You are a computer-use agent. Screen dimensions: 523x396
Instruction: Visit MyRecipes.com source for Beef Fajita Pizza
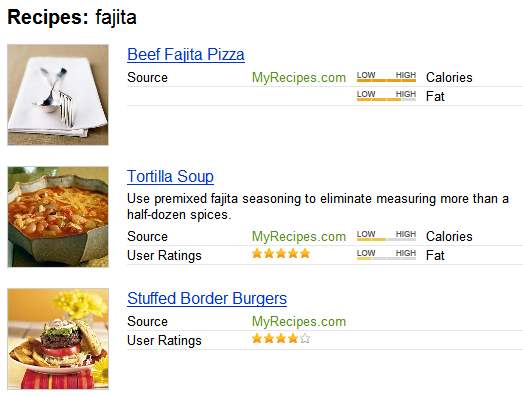[x=299, y=77]
